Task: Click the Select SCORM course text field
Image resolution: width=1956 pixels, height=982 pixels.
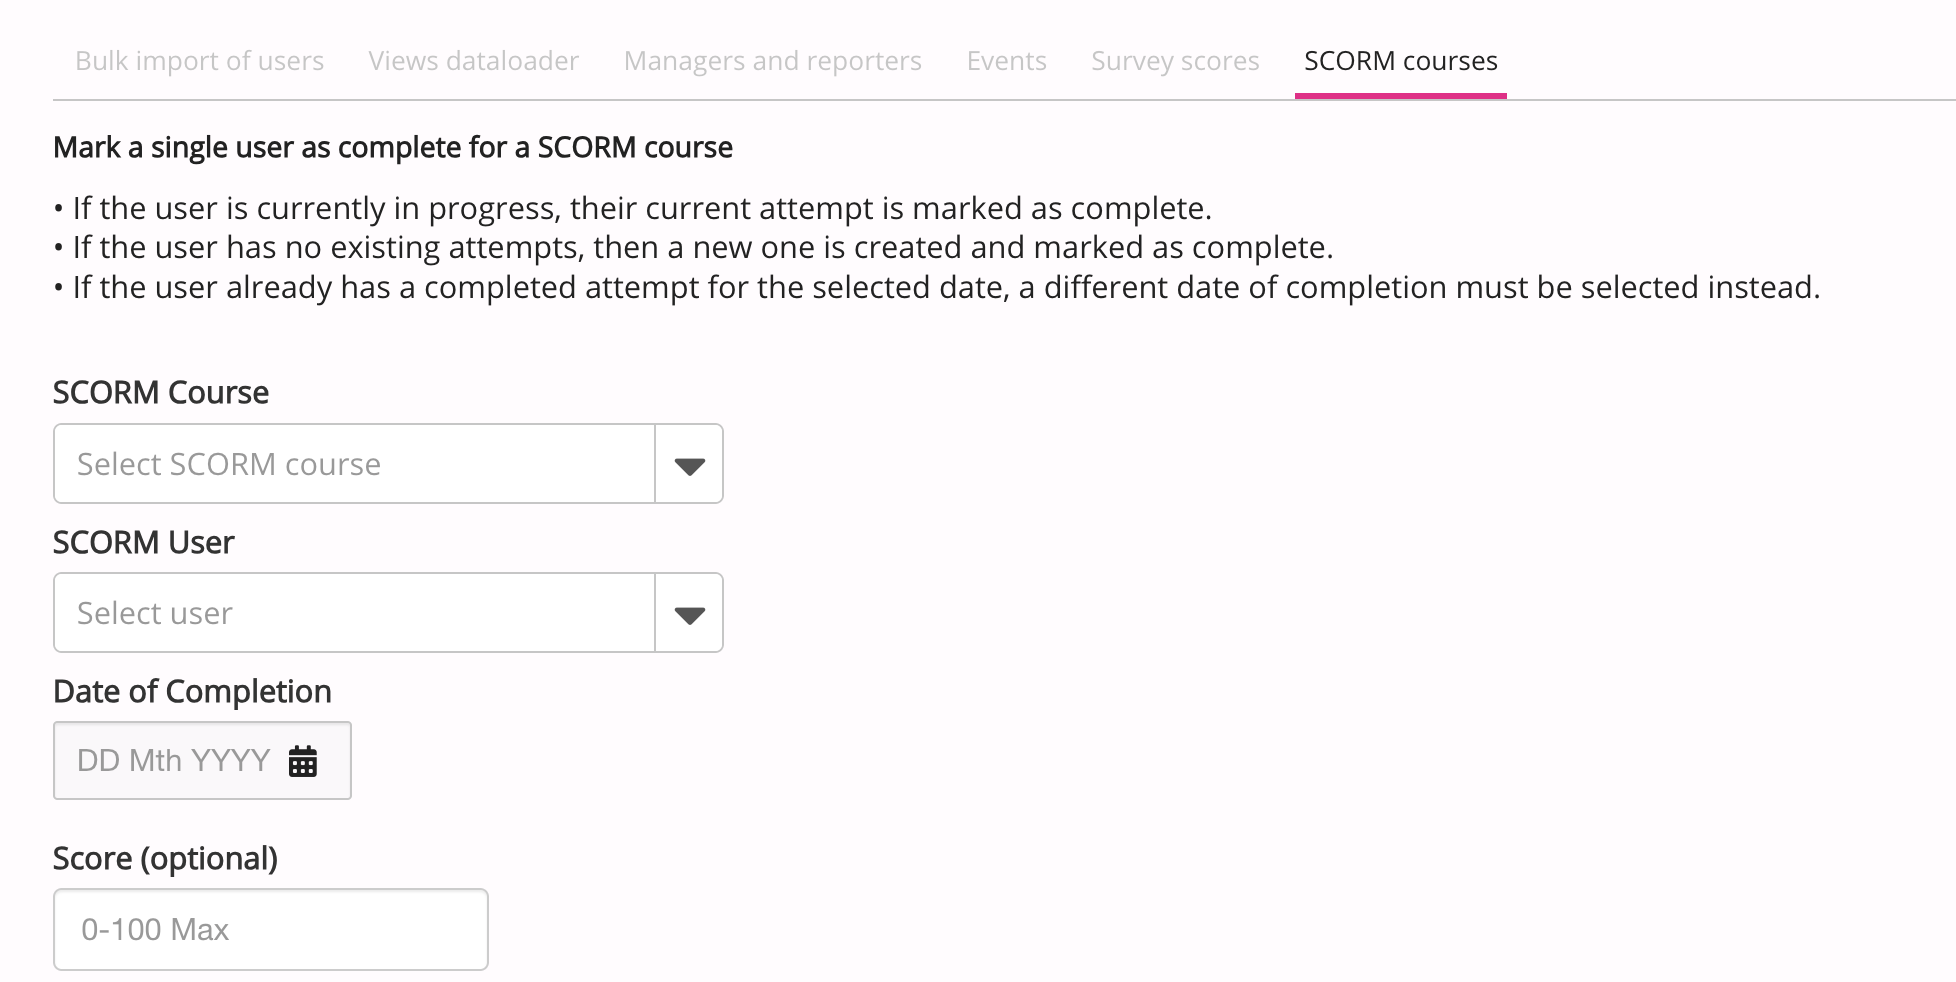Action: [355, 465]
